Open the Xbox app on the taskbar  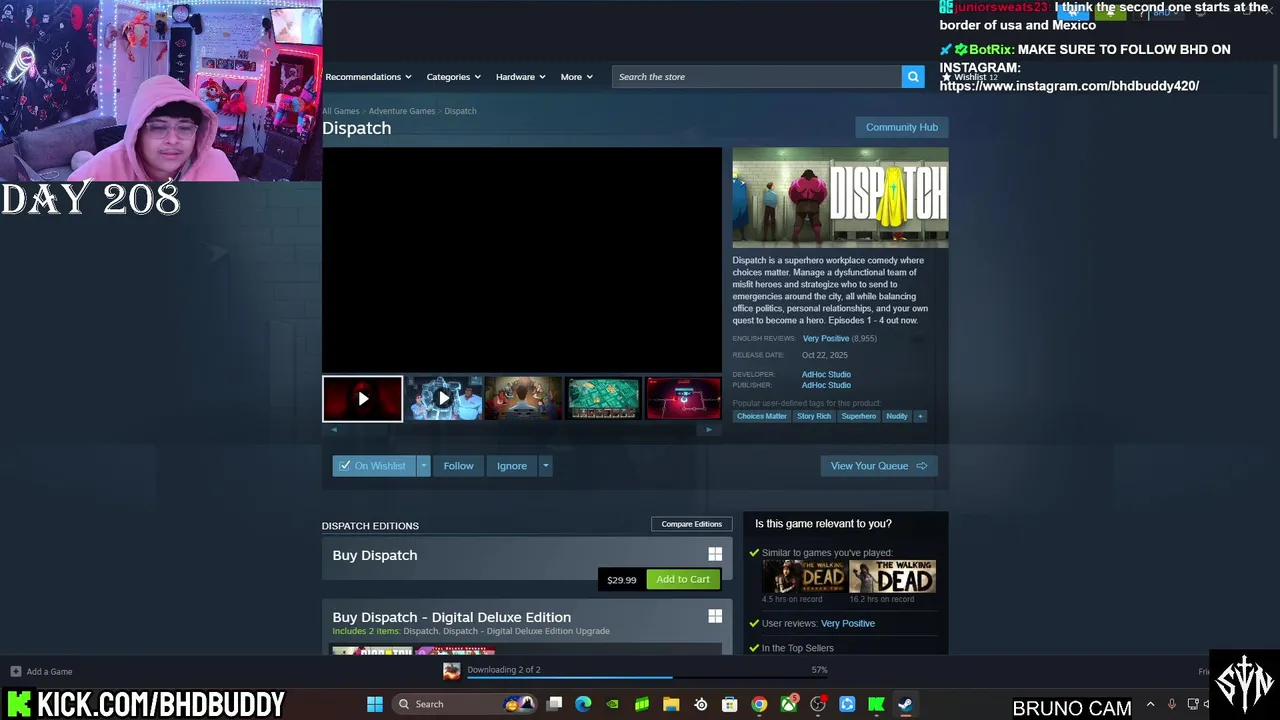tap(789, 704)
